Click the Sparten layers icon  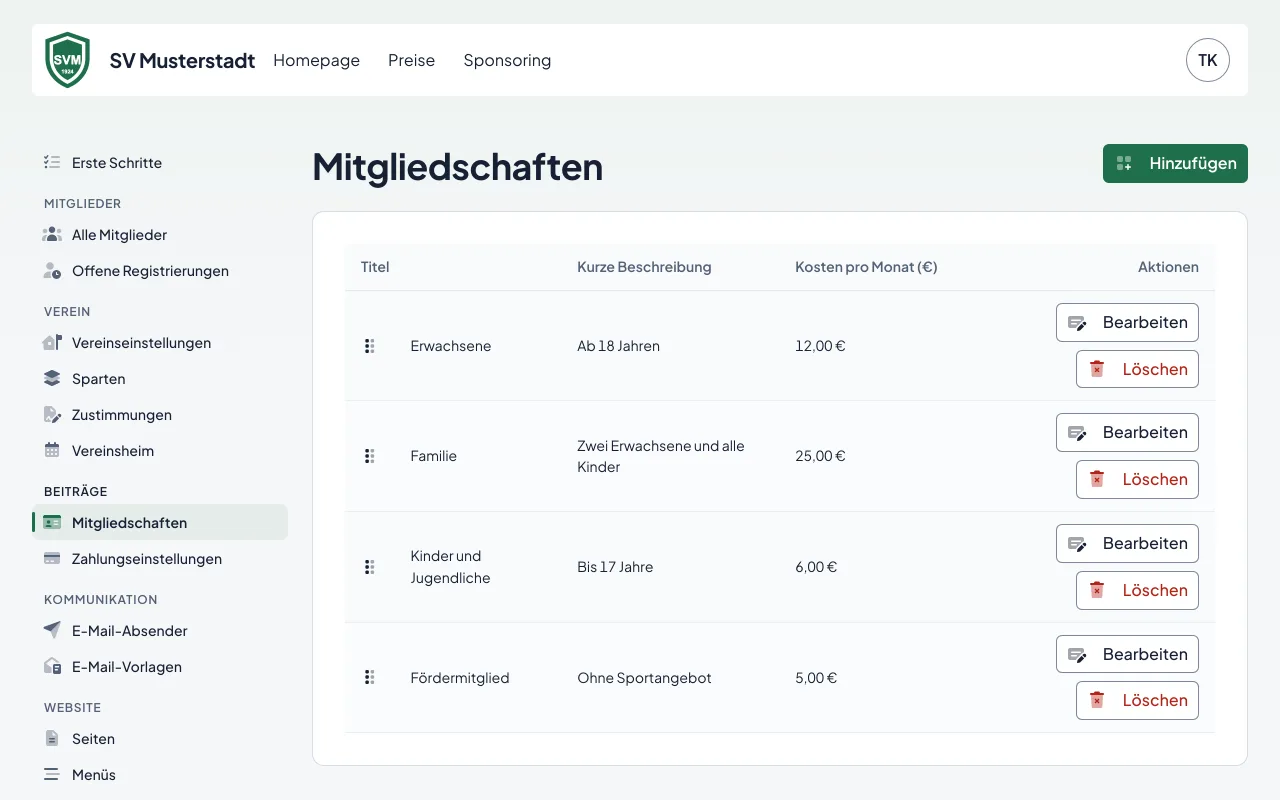point(52,378)
